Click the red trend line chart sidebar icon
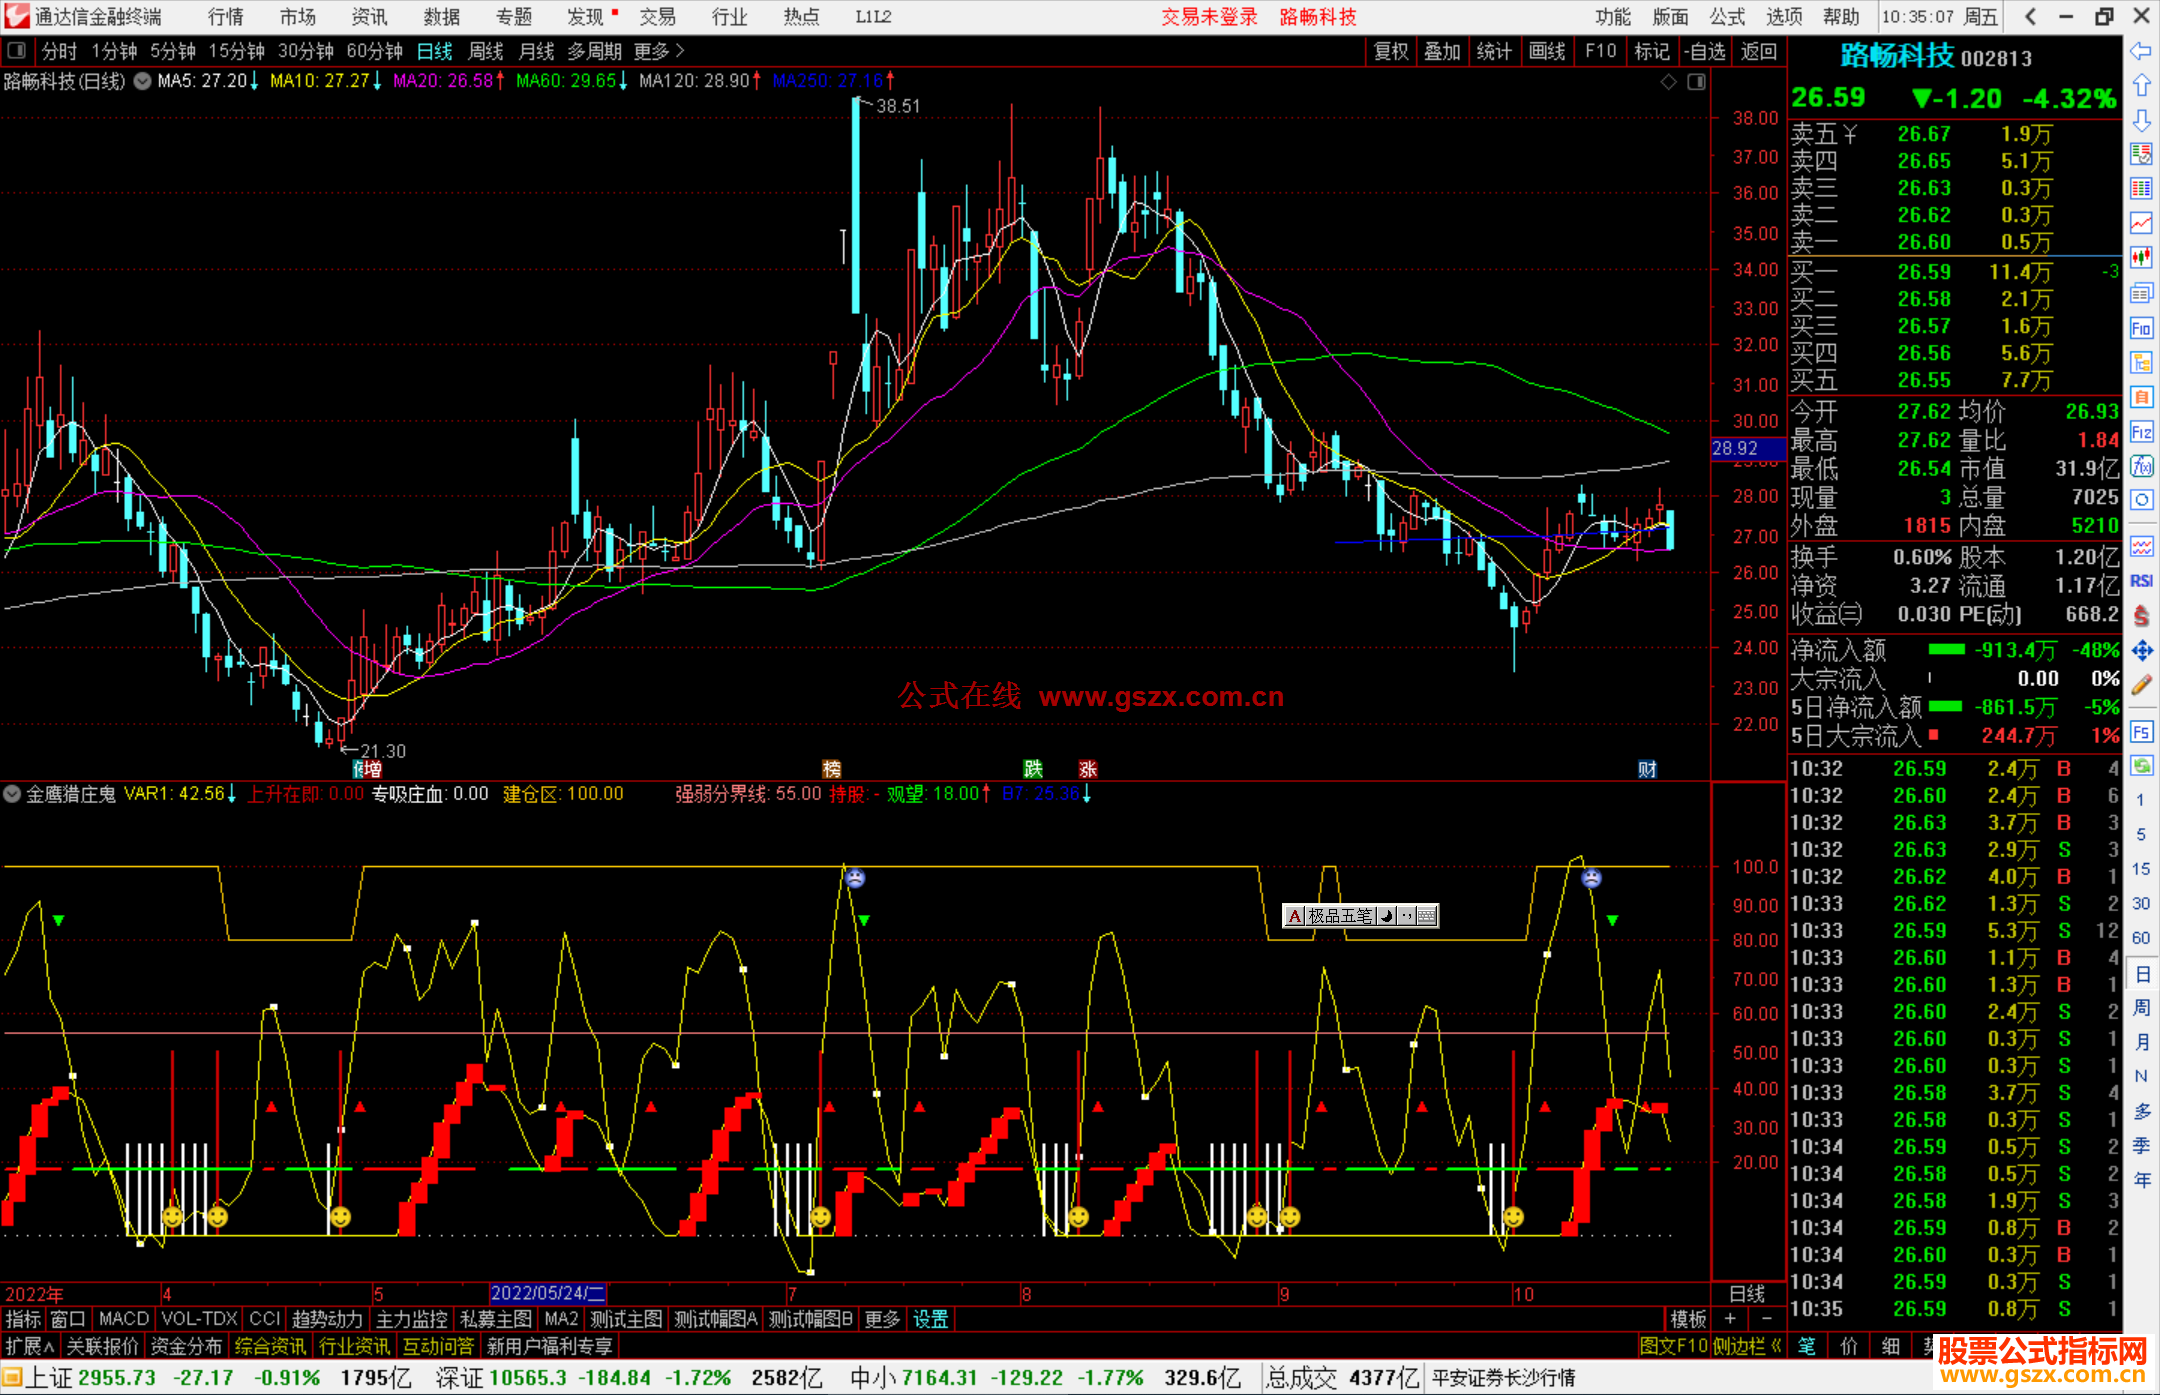The image size is (2160, 1395). (x=2141, y=223)
